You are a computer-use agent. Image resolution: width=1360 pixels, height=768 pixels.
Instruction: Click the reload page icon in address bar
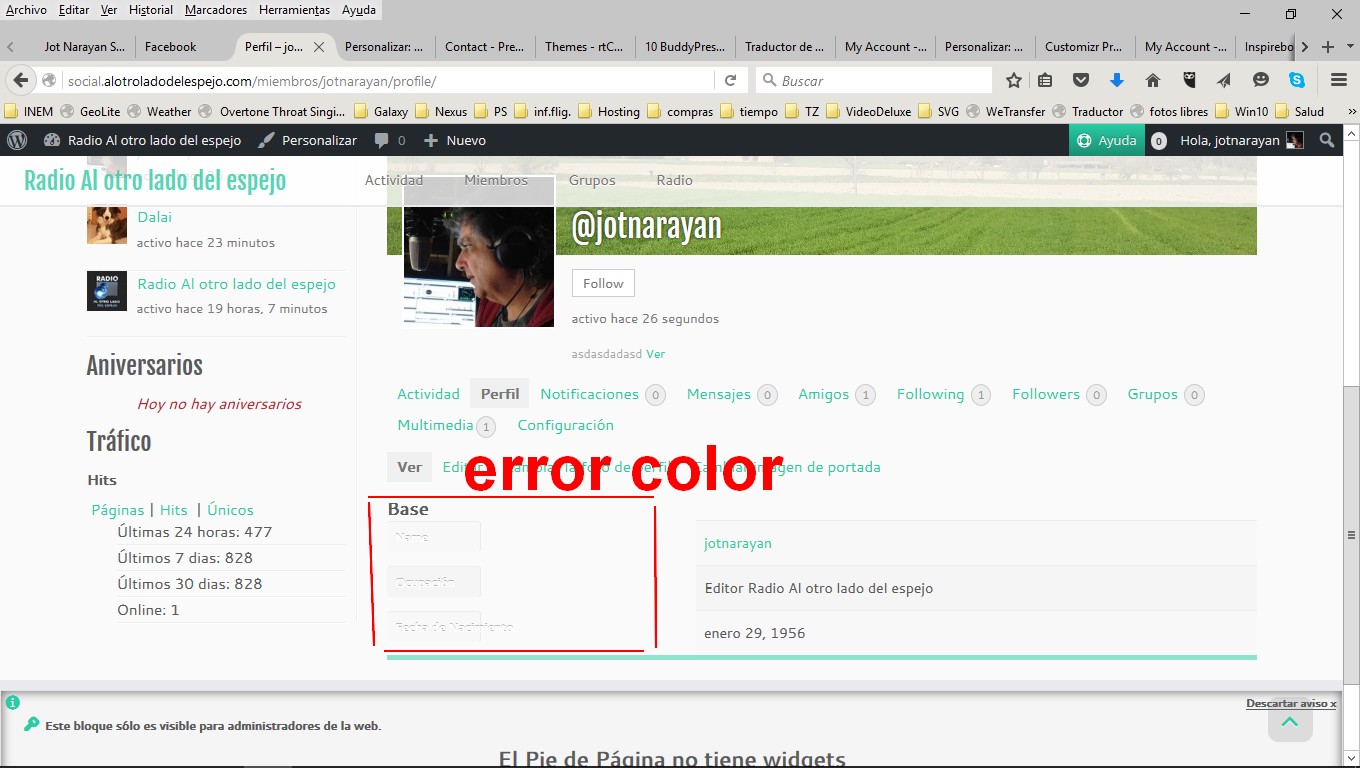[x=731, y=81]
